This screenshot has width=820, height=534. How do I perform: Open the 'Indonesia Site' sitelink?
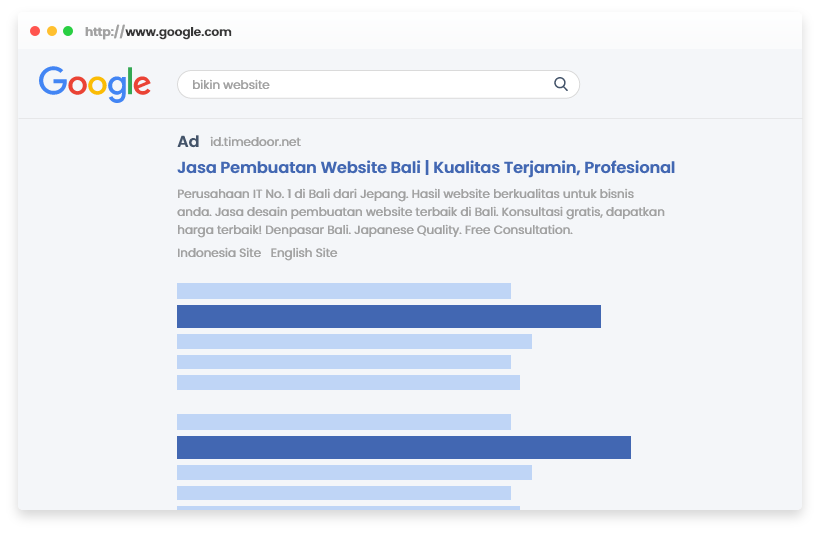[219, 253]
